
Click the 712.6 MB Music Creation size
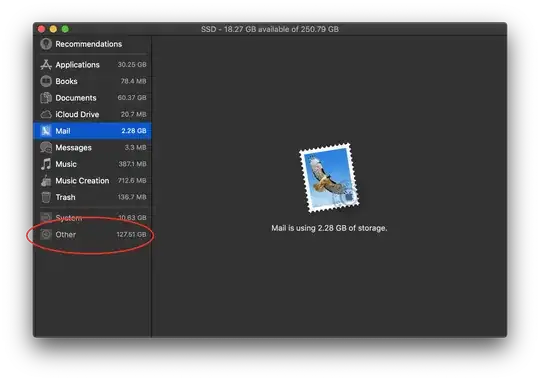(132, 181)
